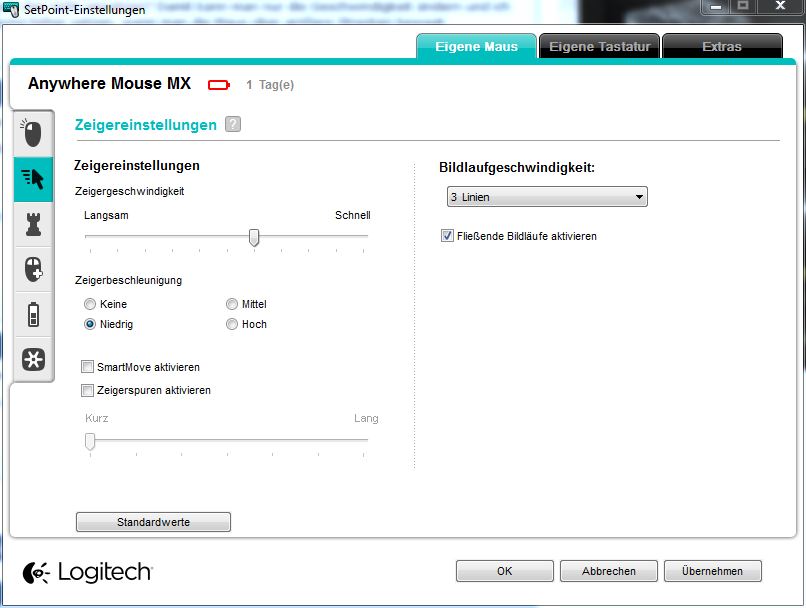The image size is (806, 608).
Task: Select the Niedrig acceleration radio button
Action: click(90, 324)
